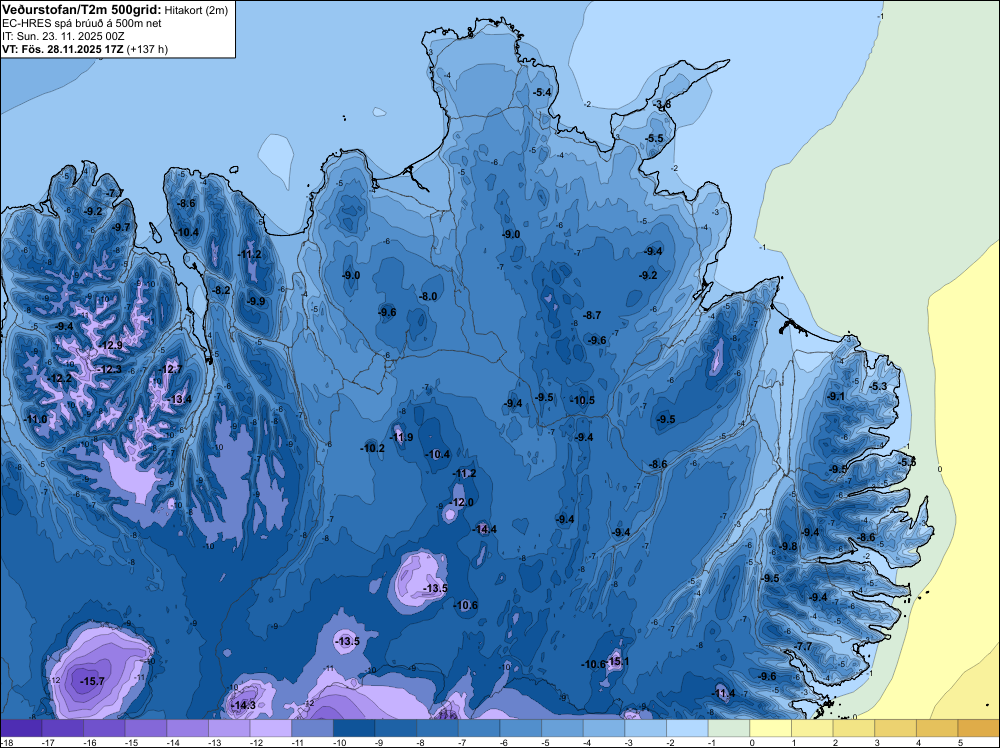This screenshot has height=748, width=1000.
Task: Click legend swatch between 0 and 1
Action: click(770, 728)
